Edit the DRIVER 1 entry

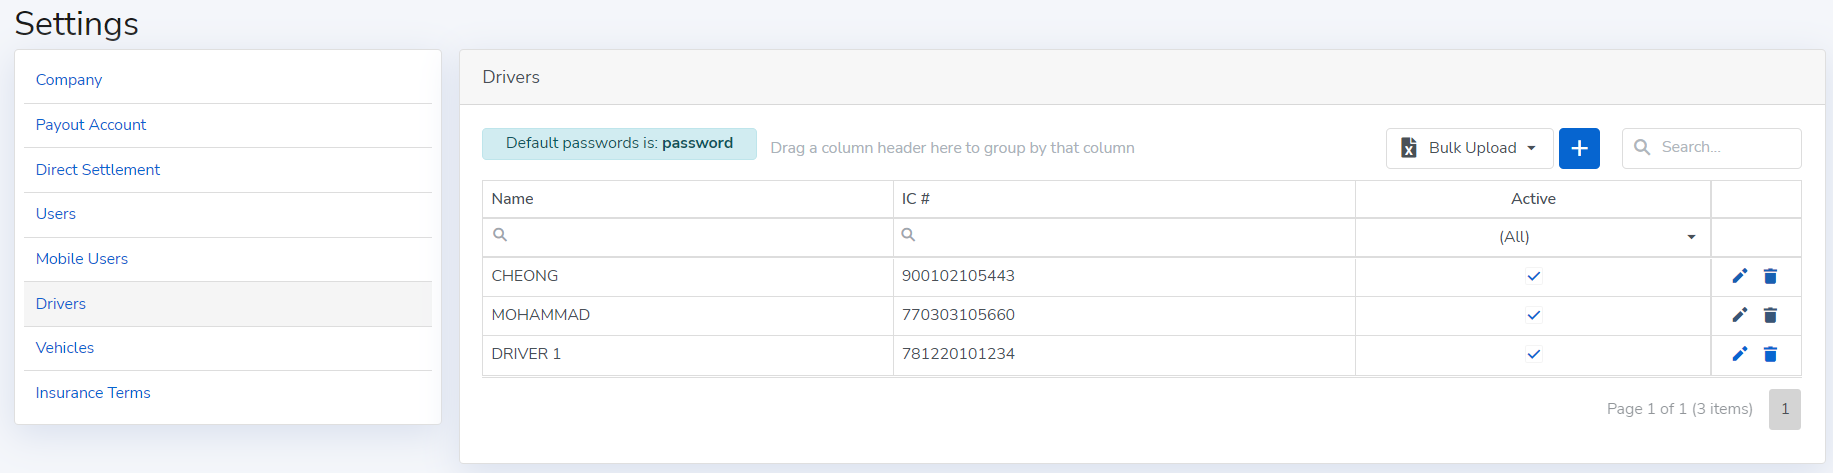[x=1740, y=354]
